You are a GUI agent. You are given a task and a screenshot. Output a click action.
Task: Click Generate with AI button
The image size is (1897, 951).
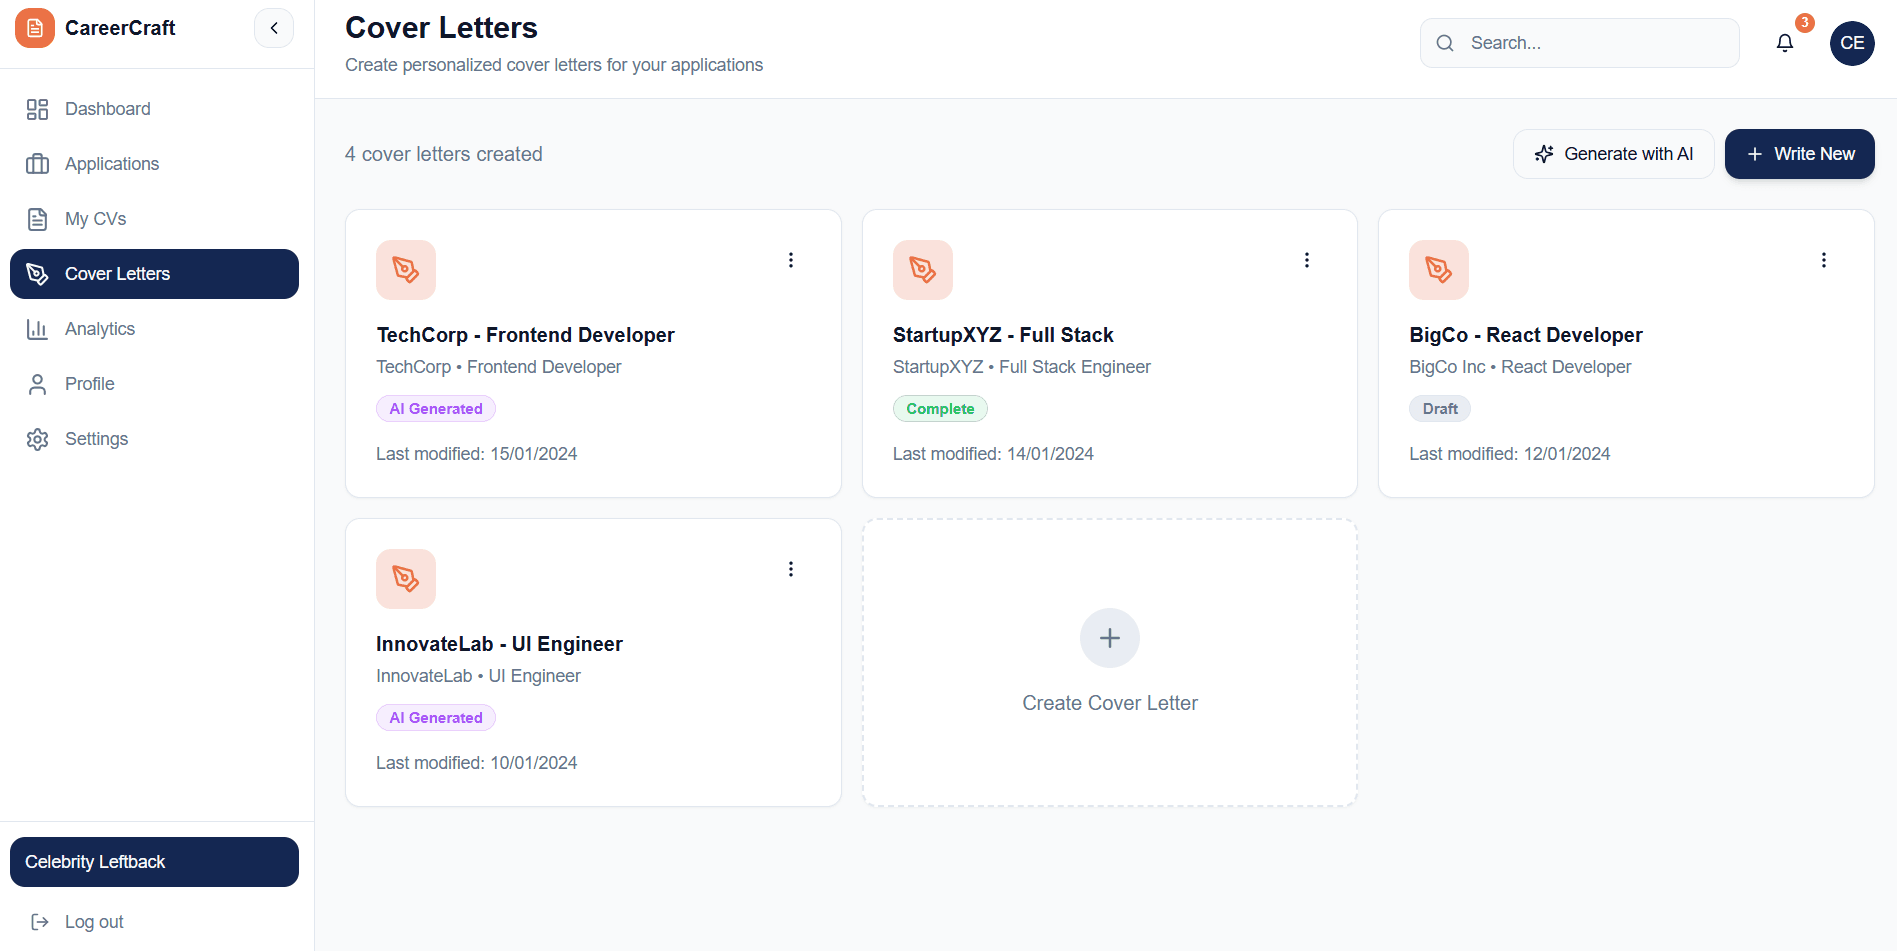pyautogui.click(x=1614, y=154)
